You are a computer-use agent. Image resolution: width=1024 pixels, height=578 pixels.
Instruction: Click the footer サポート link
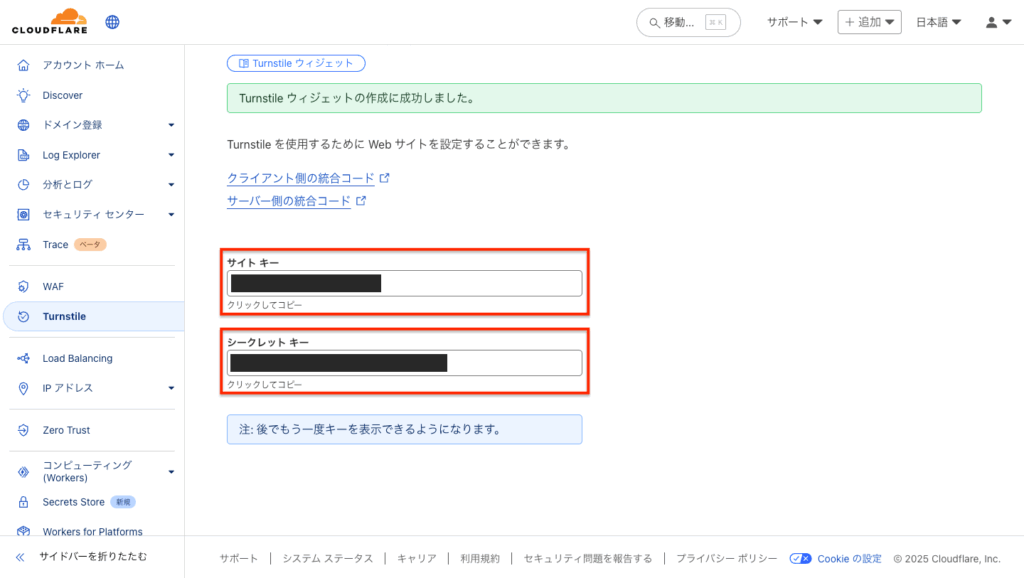(238, 558)
